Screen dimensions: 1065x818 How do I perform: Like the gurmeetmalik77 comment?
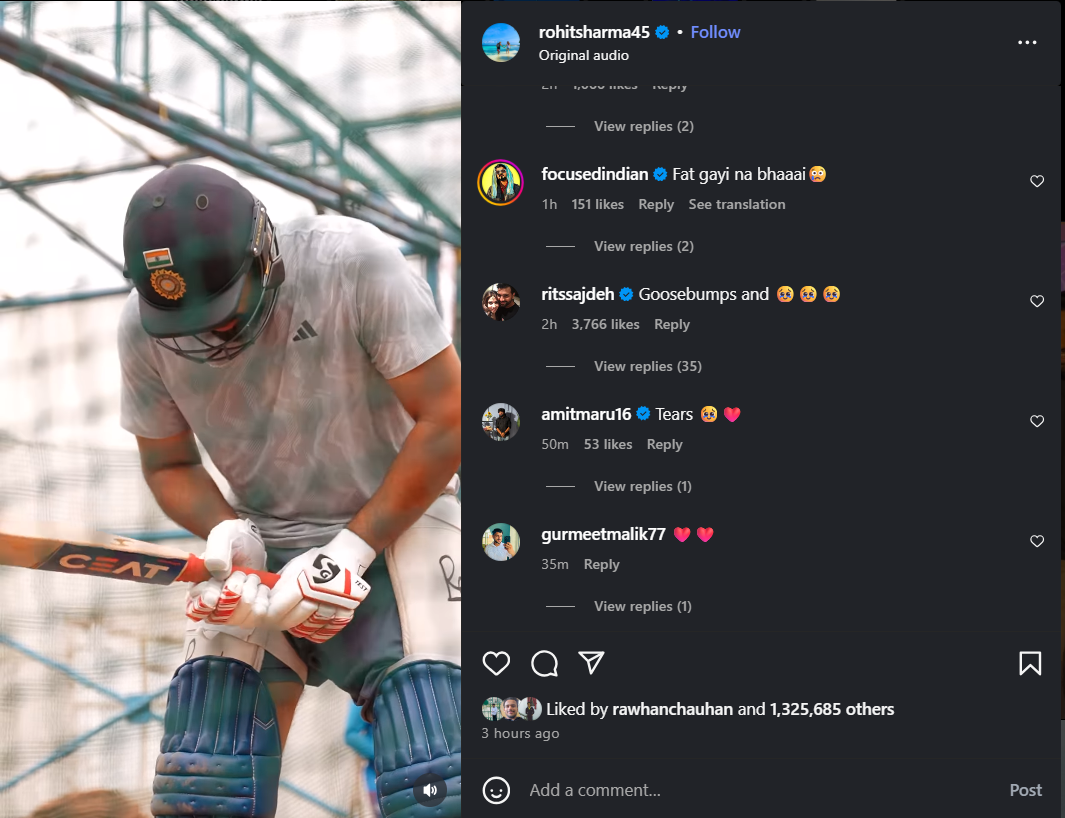[1037, 541]
